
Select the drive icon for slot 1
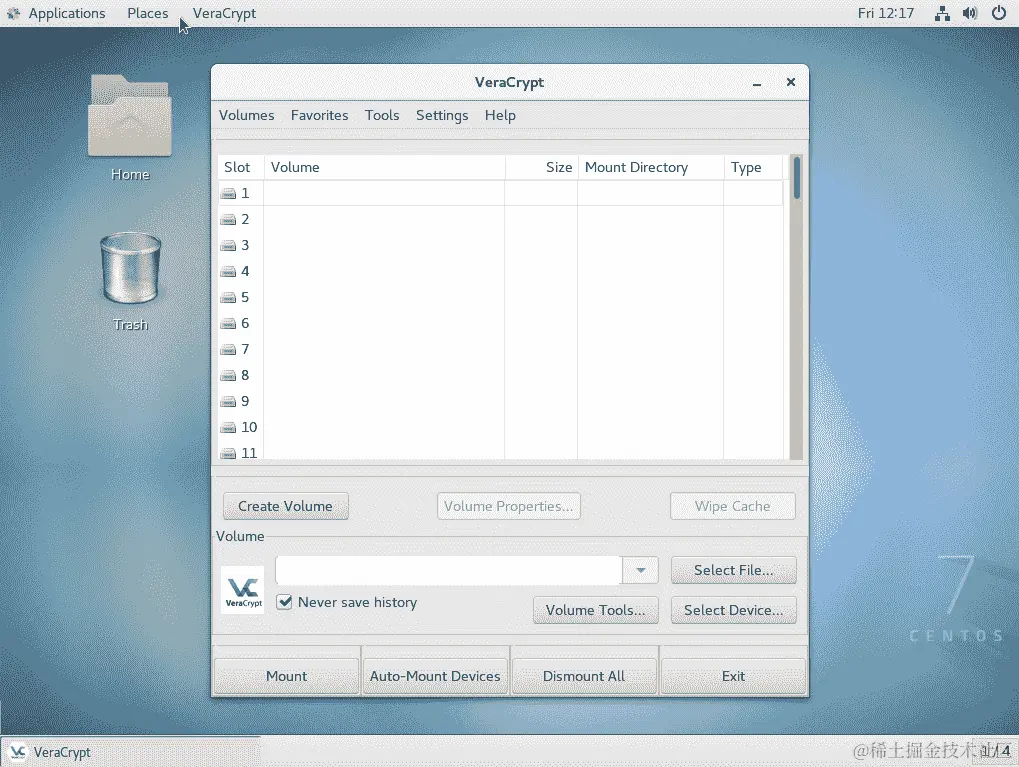point(228,194)
